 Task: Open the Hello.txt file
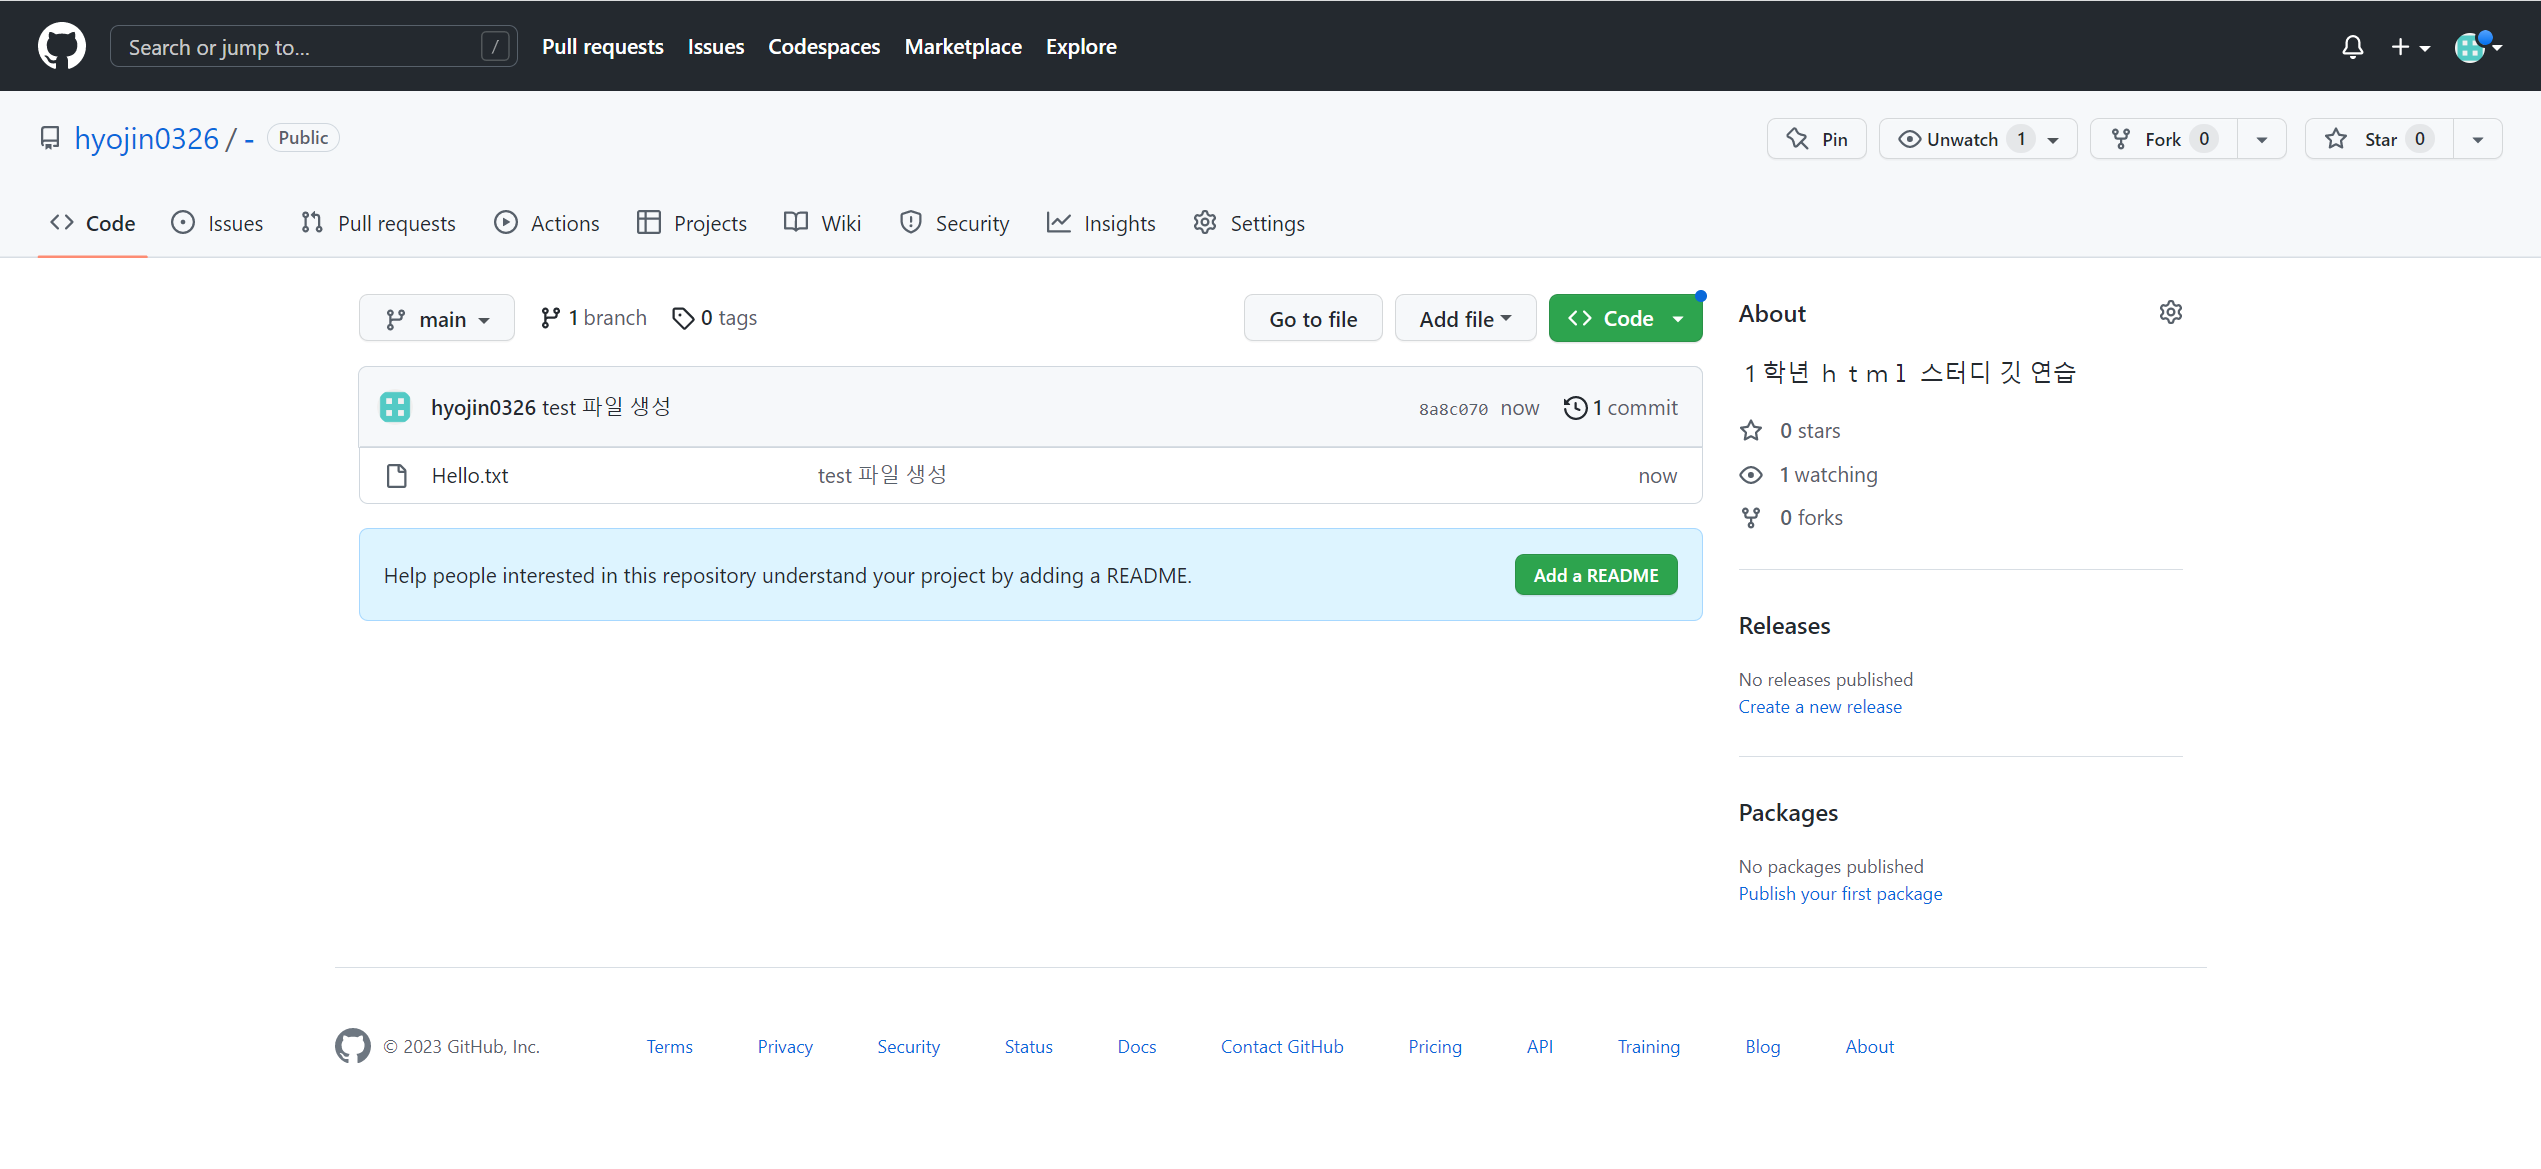470,476
